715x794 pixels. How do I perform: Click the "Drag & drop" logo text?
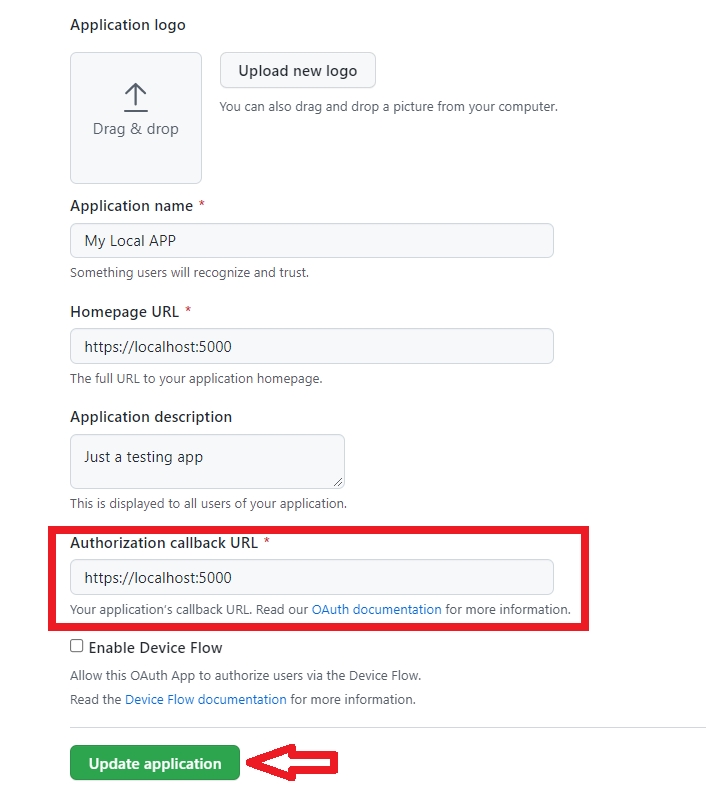135,129
